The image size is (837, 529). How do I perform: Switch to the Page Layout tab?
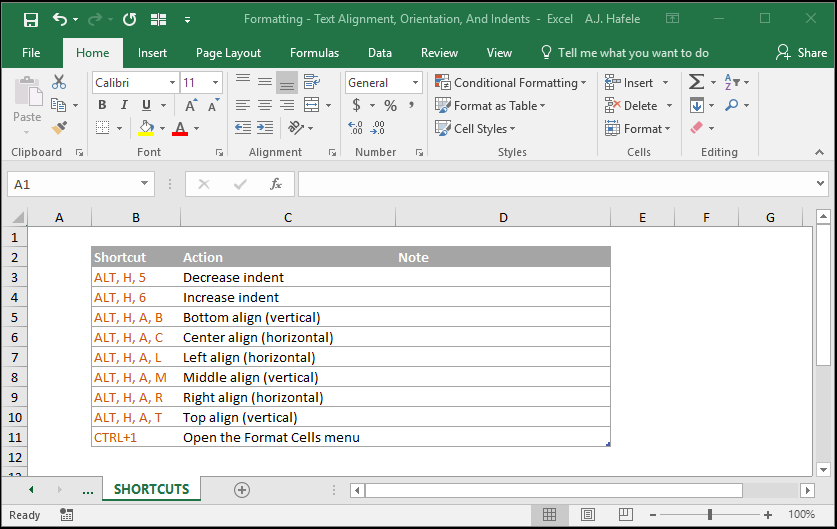click(228, 53)
